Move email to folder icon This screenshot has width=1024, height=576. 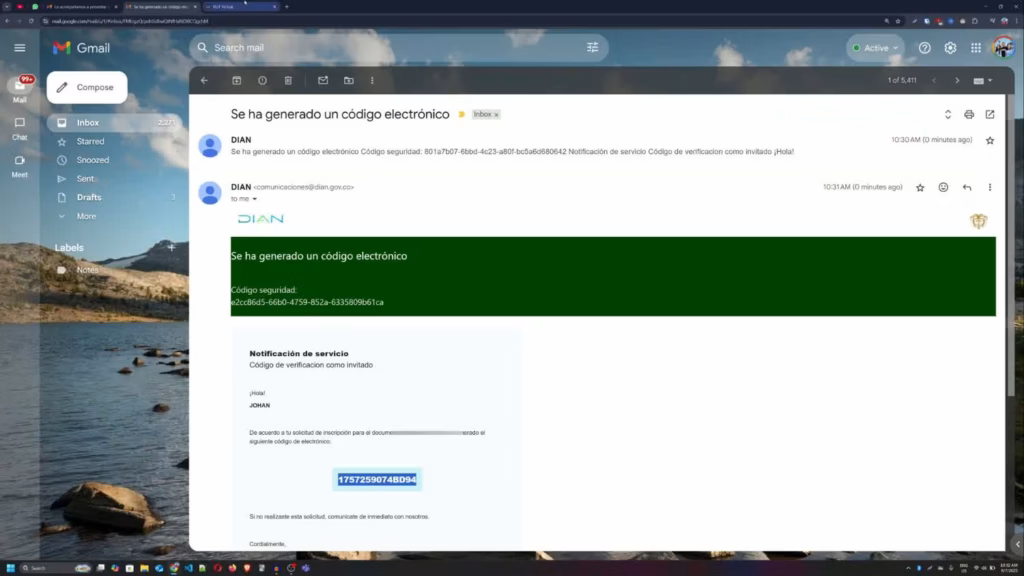349,80
